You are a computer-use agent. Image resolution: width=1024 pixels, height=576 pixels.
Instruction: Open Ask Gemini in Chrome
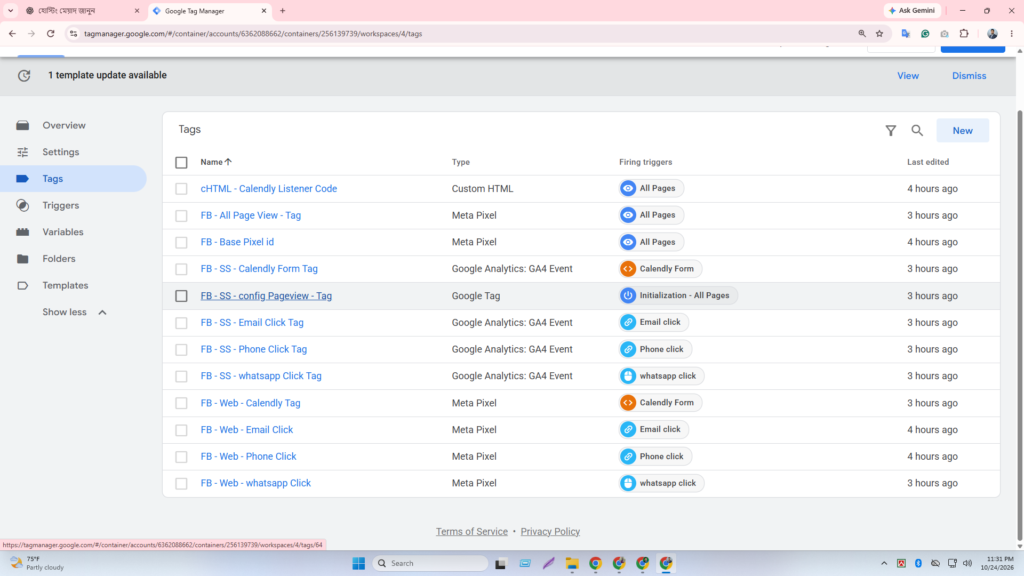912,10
